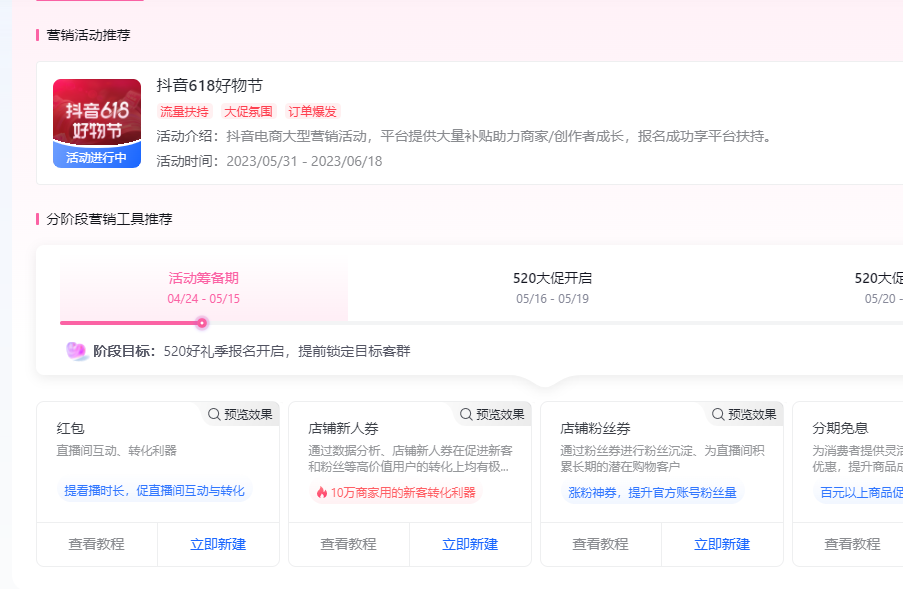Image resolution: width=903 pixels, height=589 pixels.
Task: Click the 05/16 - 05/19 date range
Action: pyautogui.click(x=552, y=299)
